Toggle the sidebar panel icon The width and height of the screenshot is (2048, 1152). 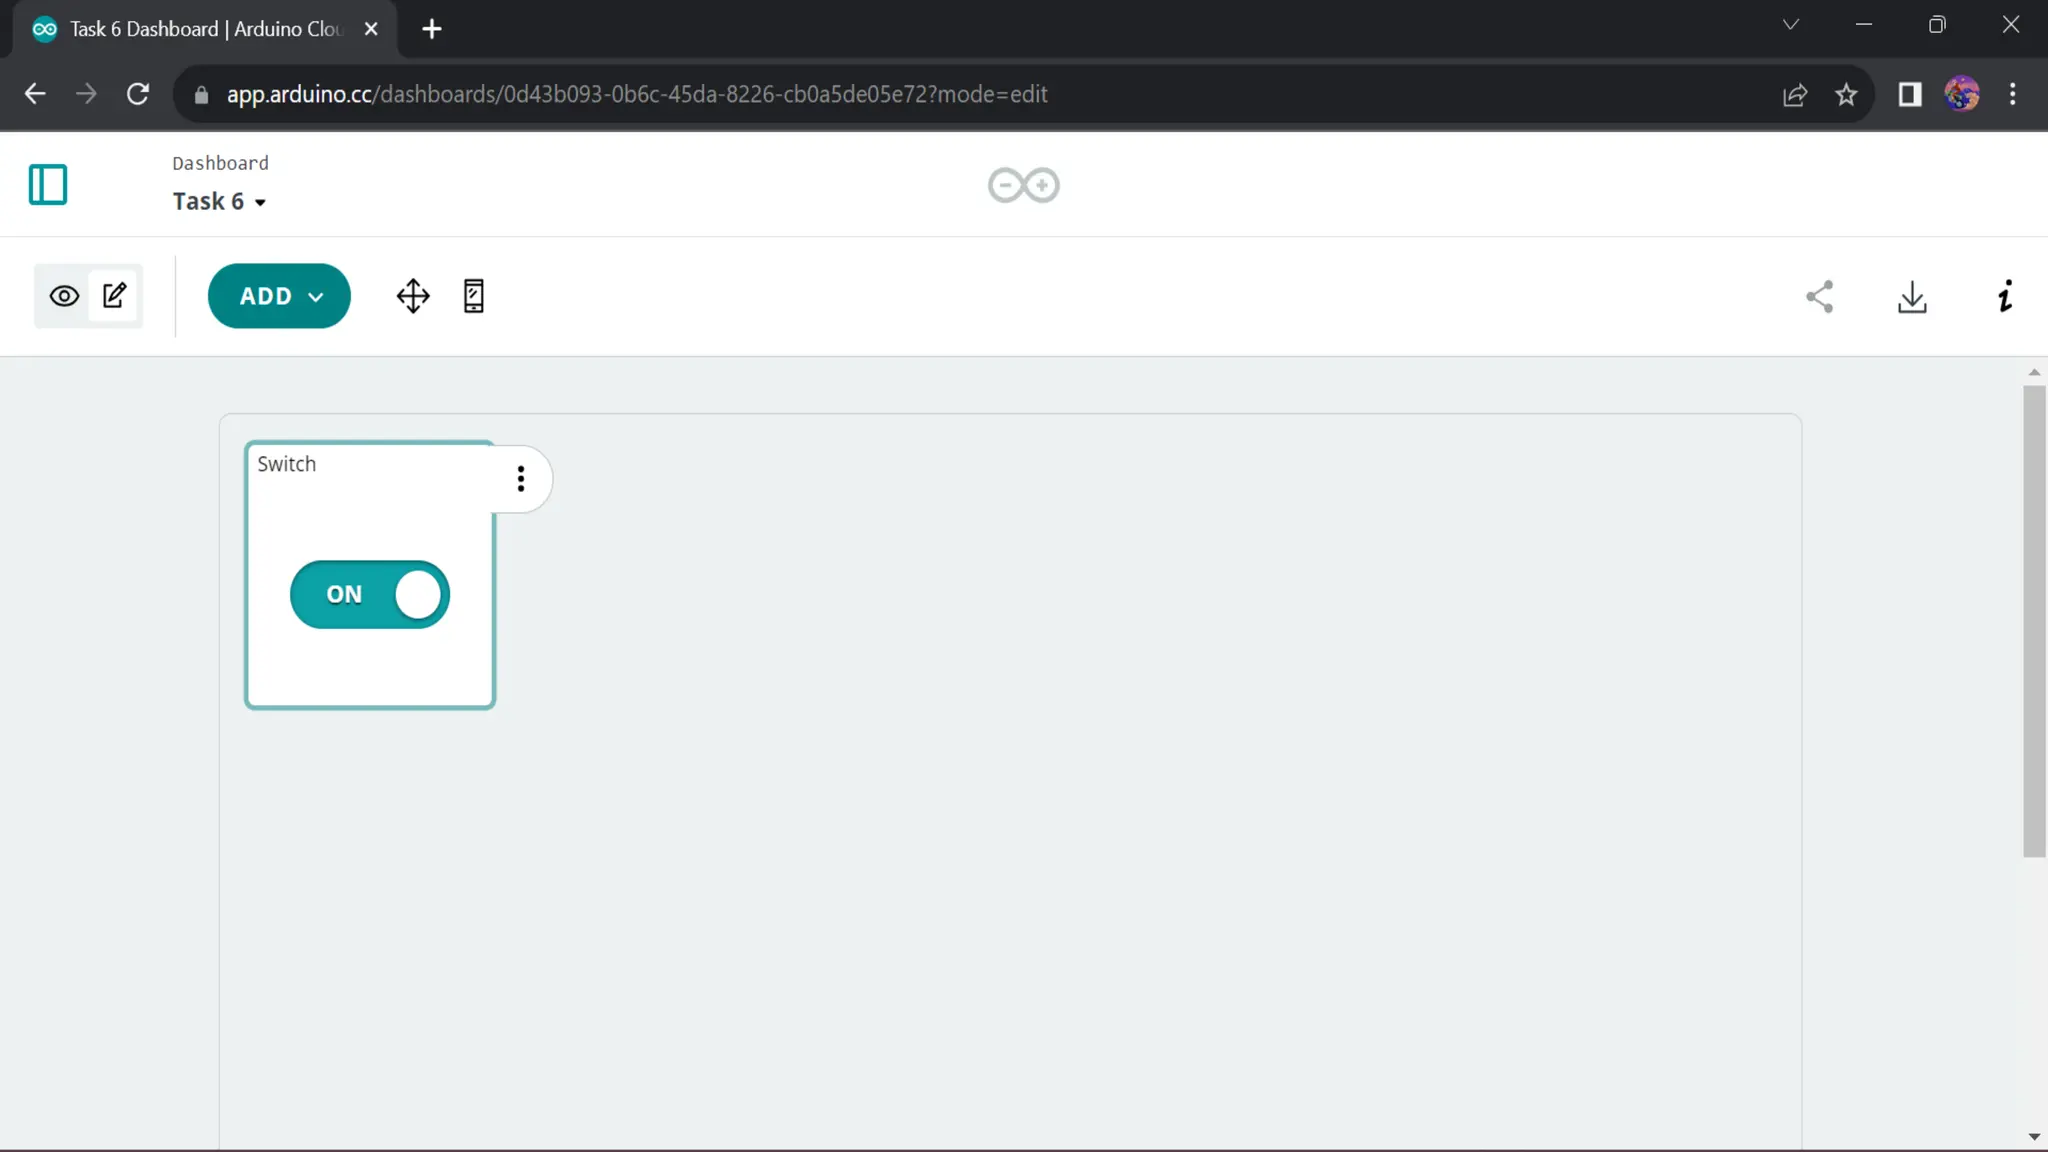click(47, 185)
